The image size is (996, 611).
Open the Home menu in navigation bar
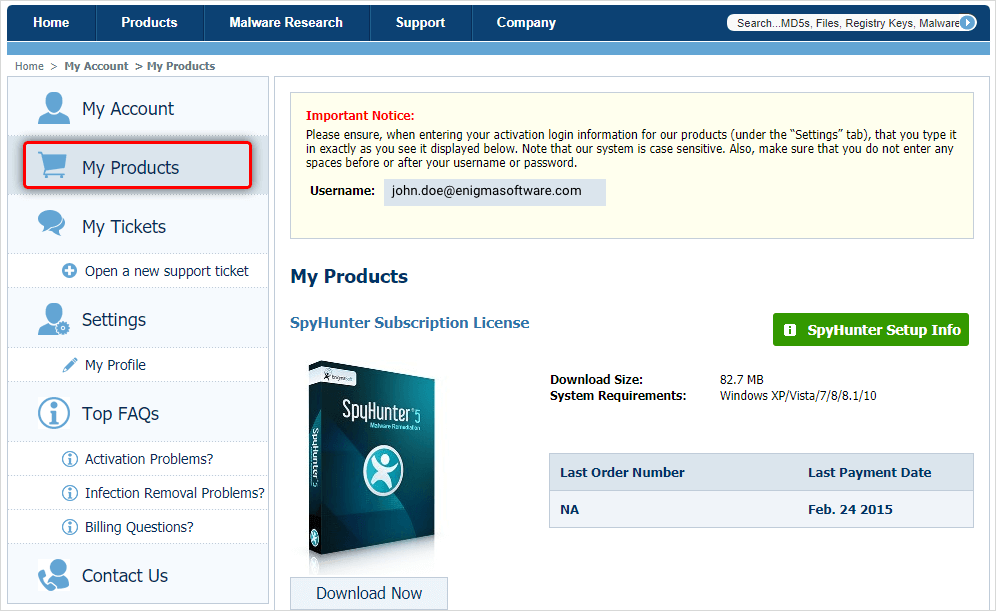(x=51, y=22)
